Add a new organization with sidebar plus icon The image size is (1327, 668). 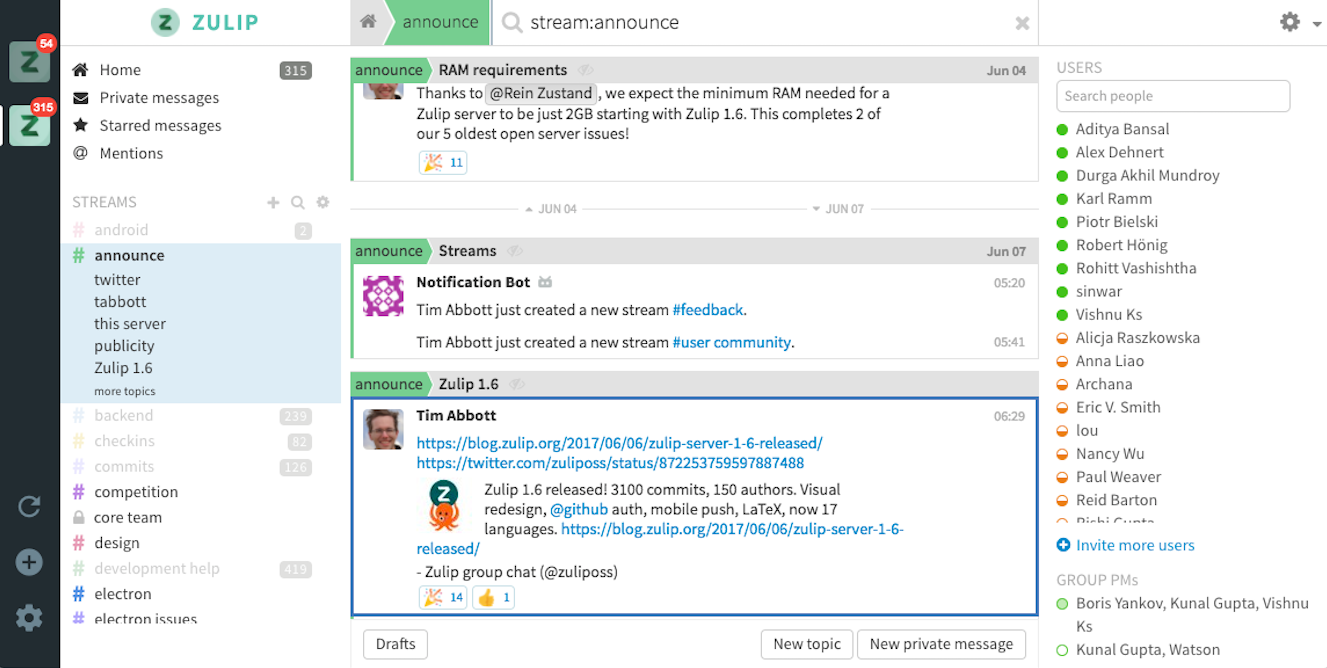pos(29,562)
